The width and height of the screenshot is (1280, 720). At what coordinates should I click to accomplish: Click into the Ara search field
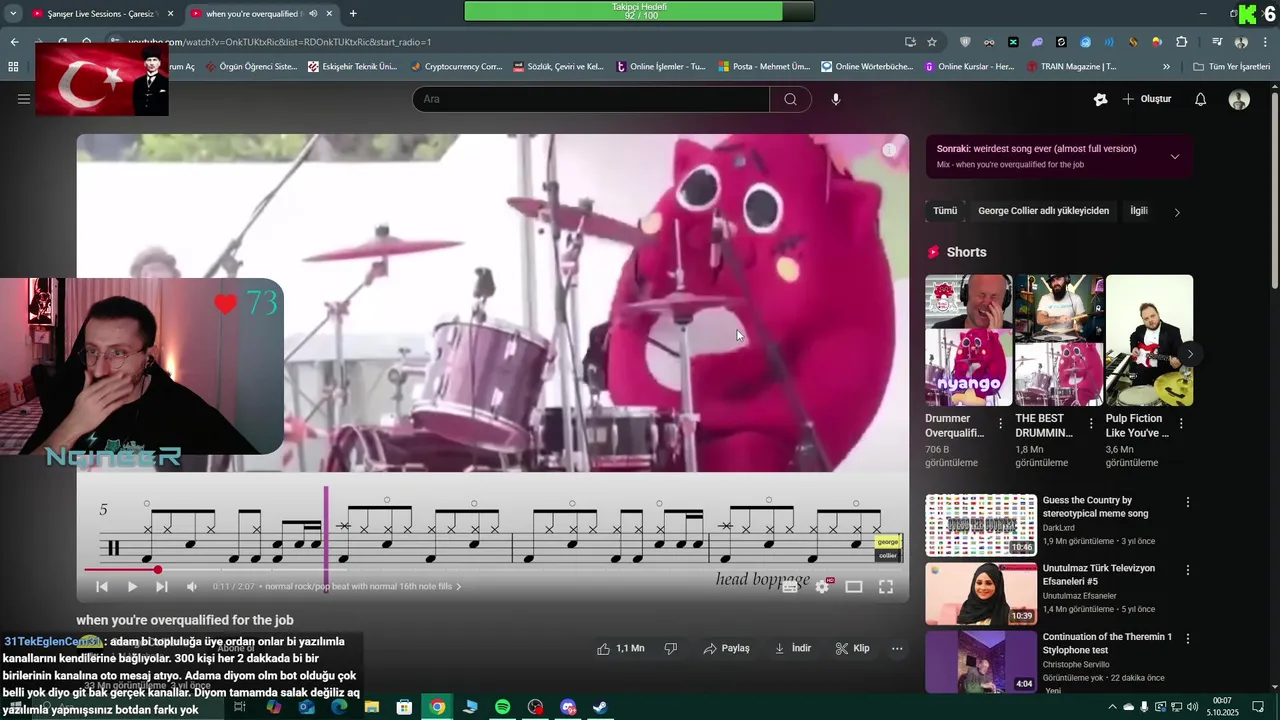(591, 99)
